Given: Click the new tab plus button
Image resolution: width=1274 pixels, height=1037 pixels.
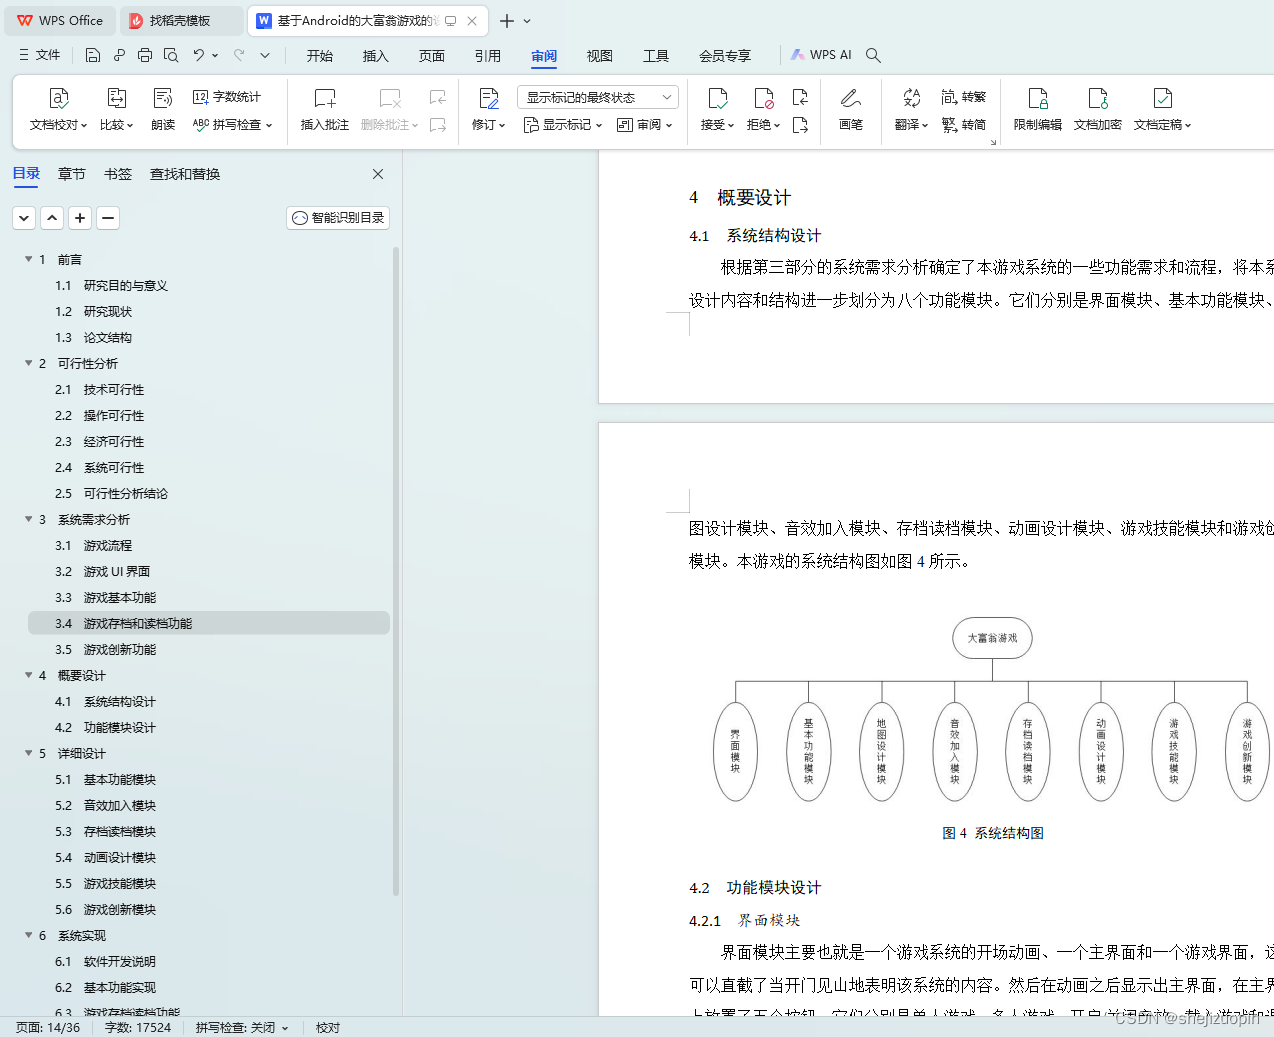Looking at the screenshot, I should [x=507, y=21].
